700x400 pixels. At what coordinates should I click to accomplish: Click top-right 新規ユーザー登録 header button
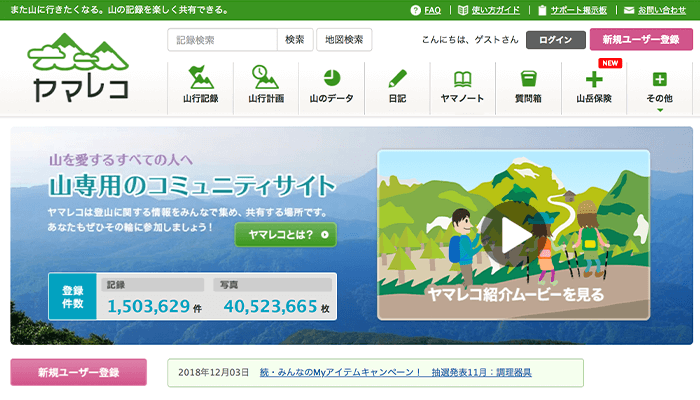point(641,39)
